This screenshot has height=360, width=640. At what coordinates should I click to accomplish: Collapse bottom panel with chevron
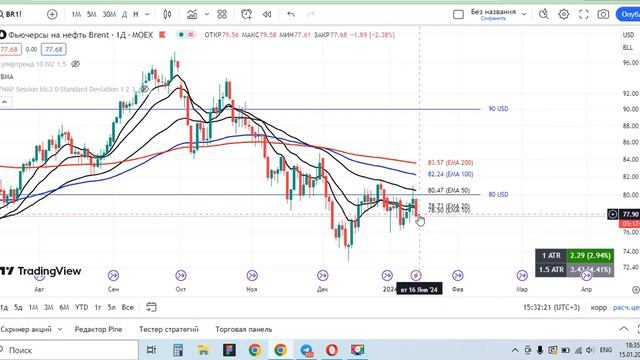point(624,329)
